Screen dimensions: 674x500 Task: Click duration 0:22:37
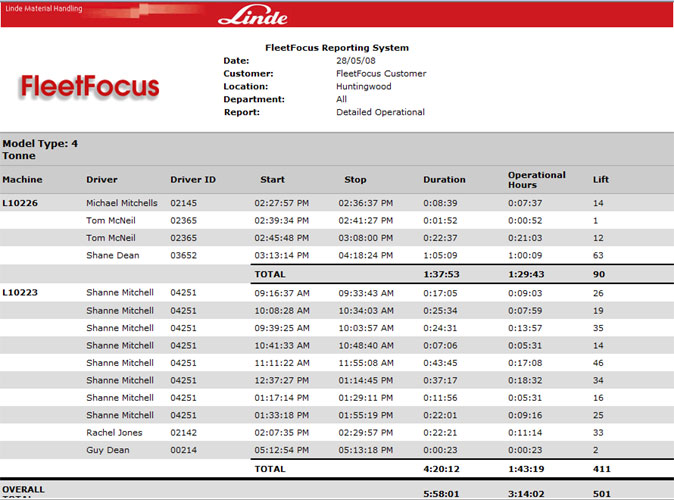point(440,238)
